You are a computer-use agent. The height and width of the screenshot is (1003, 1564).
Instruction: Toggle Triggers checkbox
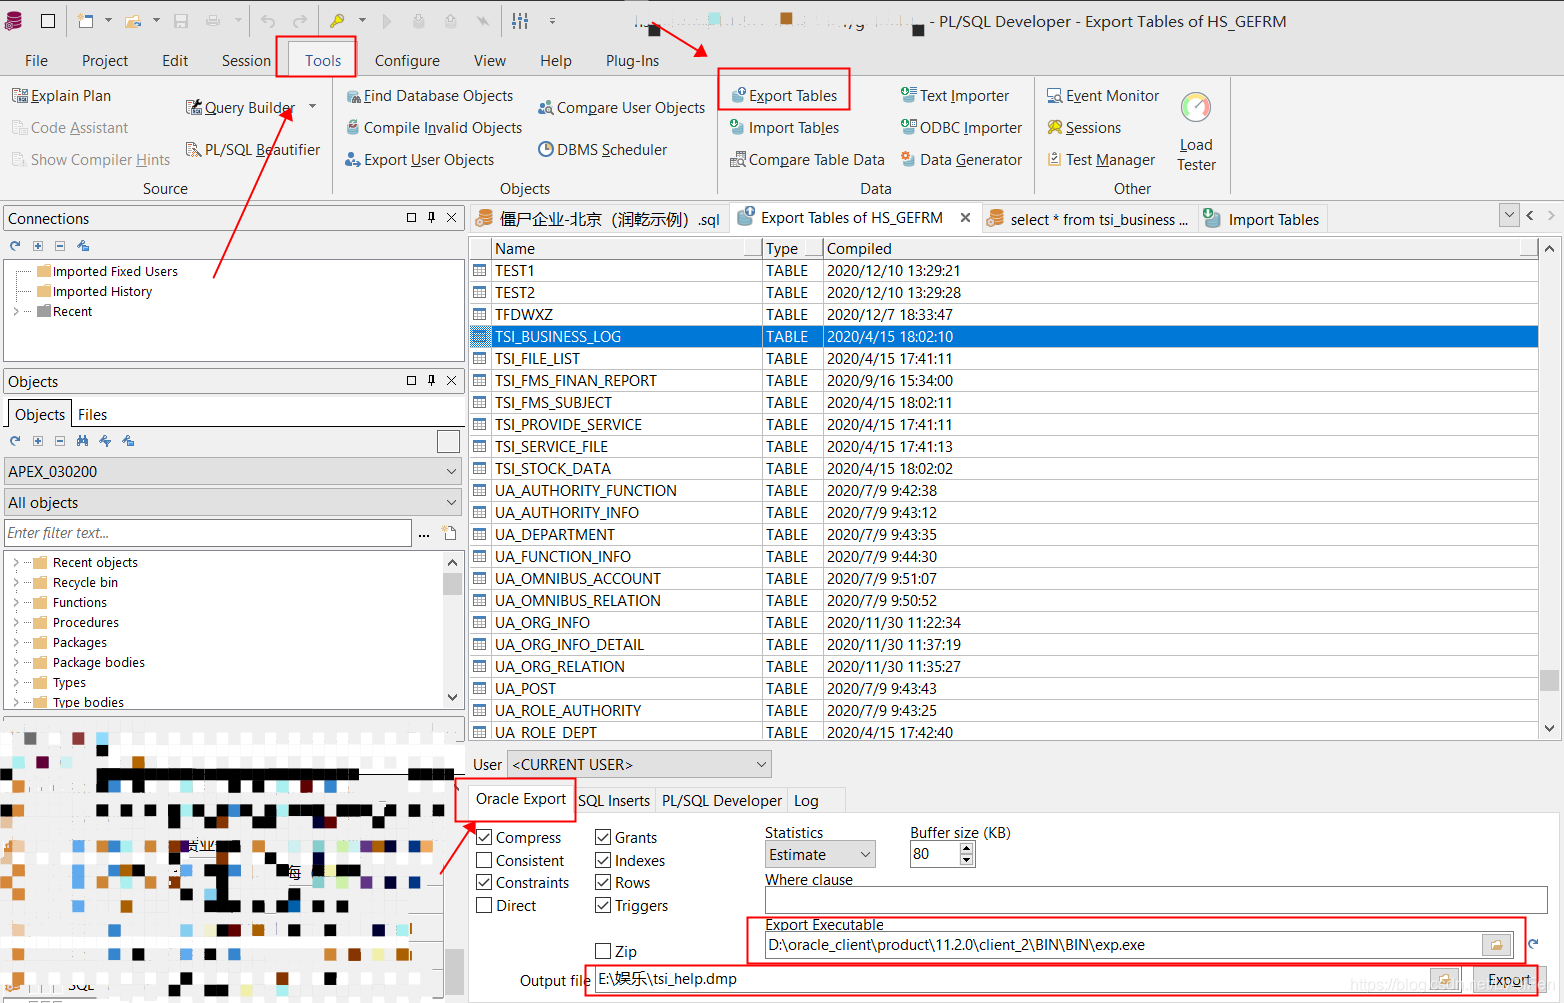[x=603, y=906]
